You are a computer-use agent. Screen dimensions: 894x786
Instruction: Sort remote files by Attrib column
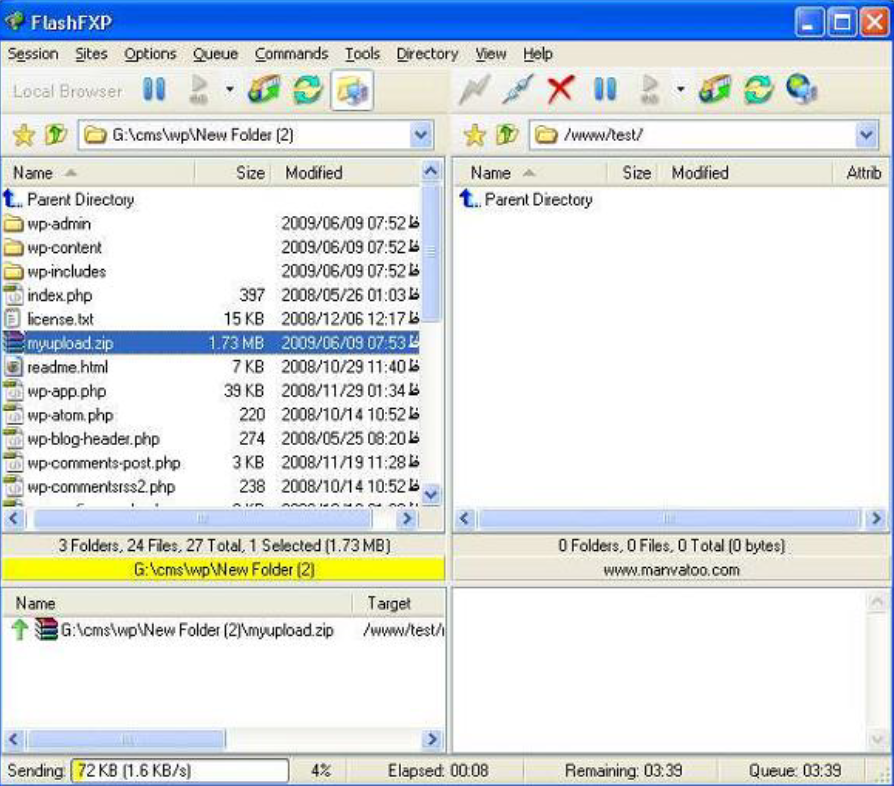861,173
